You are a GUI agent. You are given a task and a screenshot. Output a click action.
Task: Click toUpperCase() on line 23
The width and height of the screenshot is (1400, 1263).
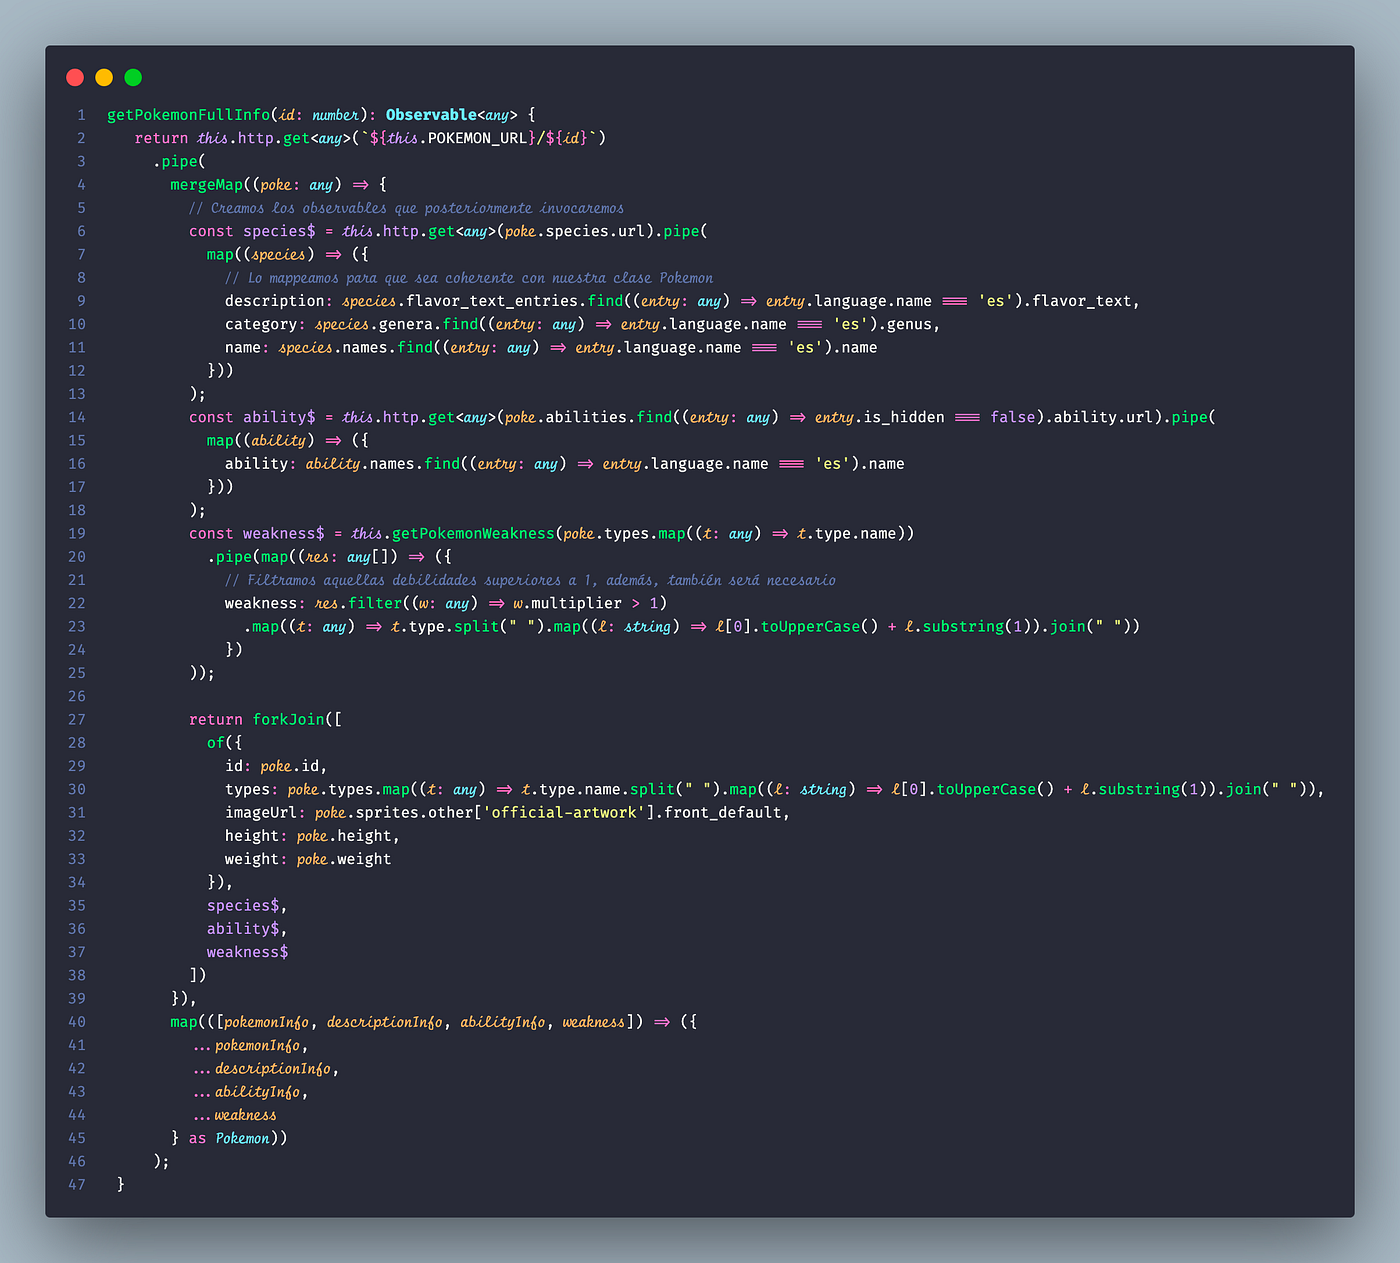pos(819,627)
